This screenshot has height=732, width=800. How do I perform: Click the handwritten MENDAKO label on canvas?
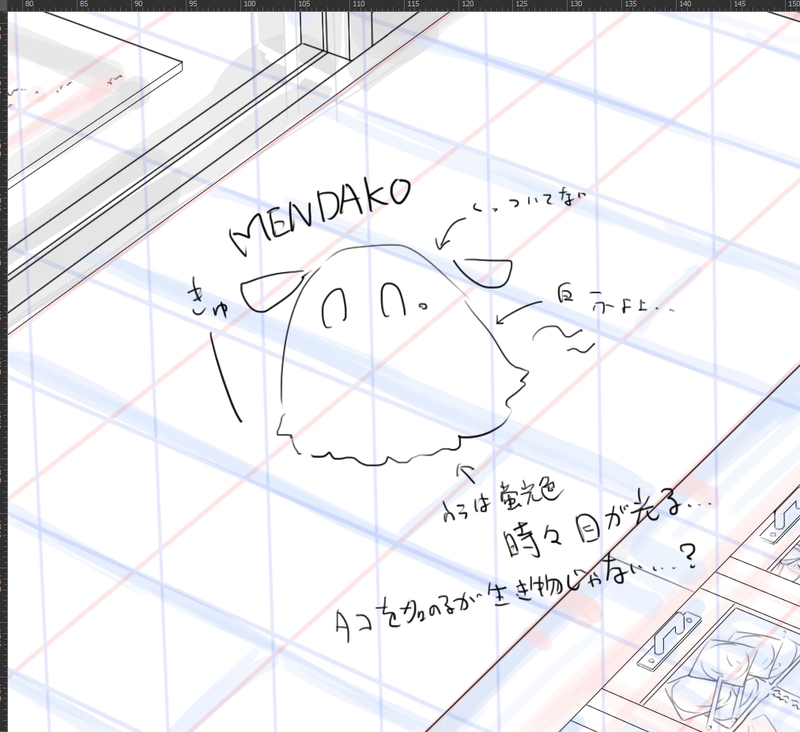320,216
